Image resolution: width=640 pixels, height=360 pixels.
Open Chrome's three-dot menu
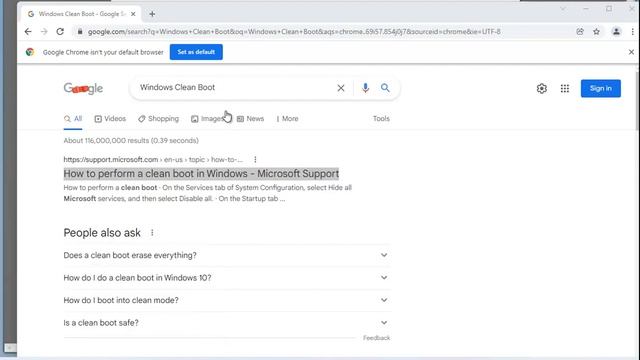(632, 31)
